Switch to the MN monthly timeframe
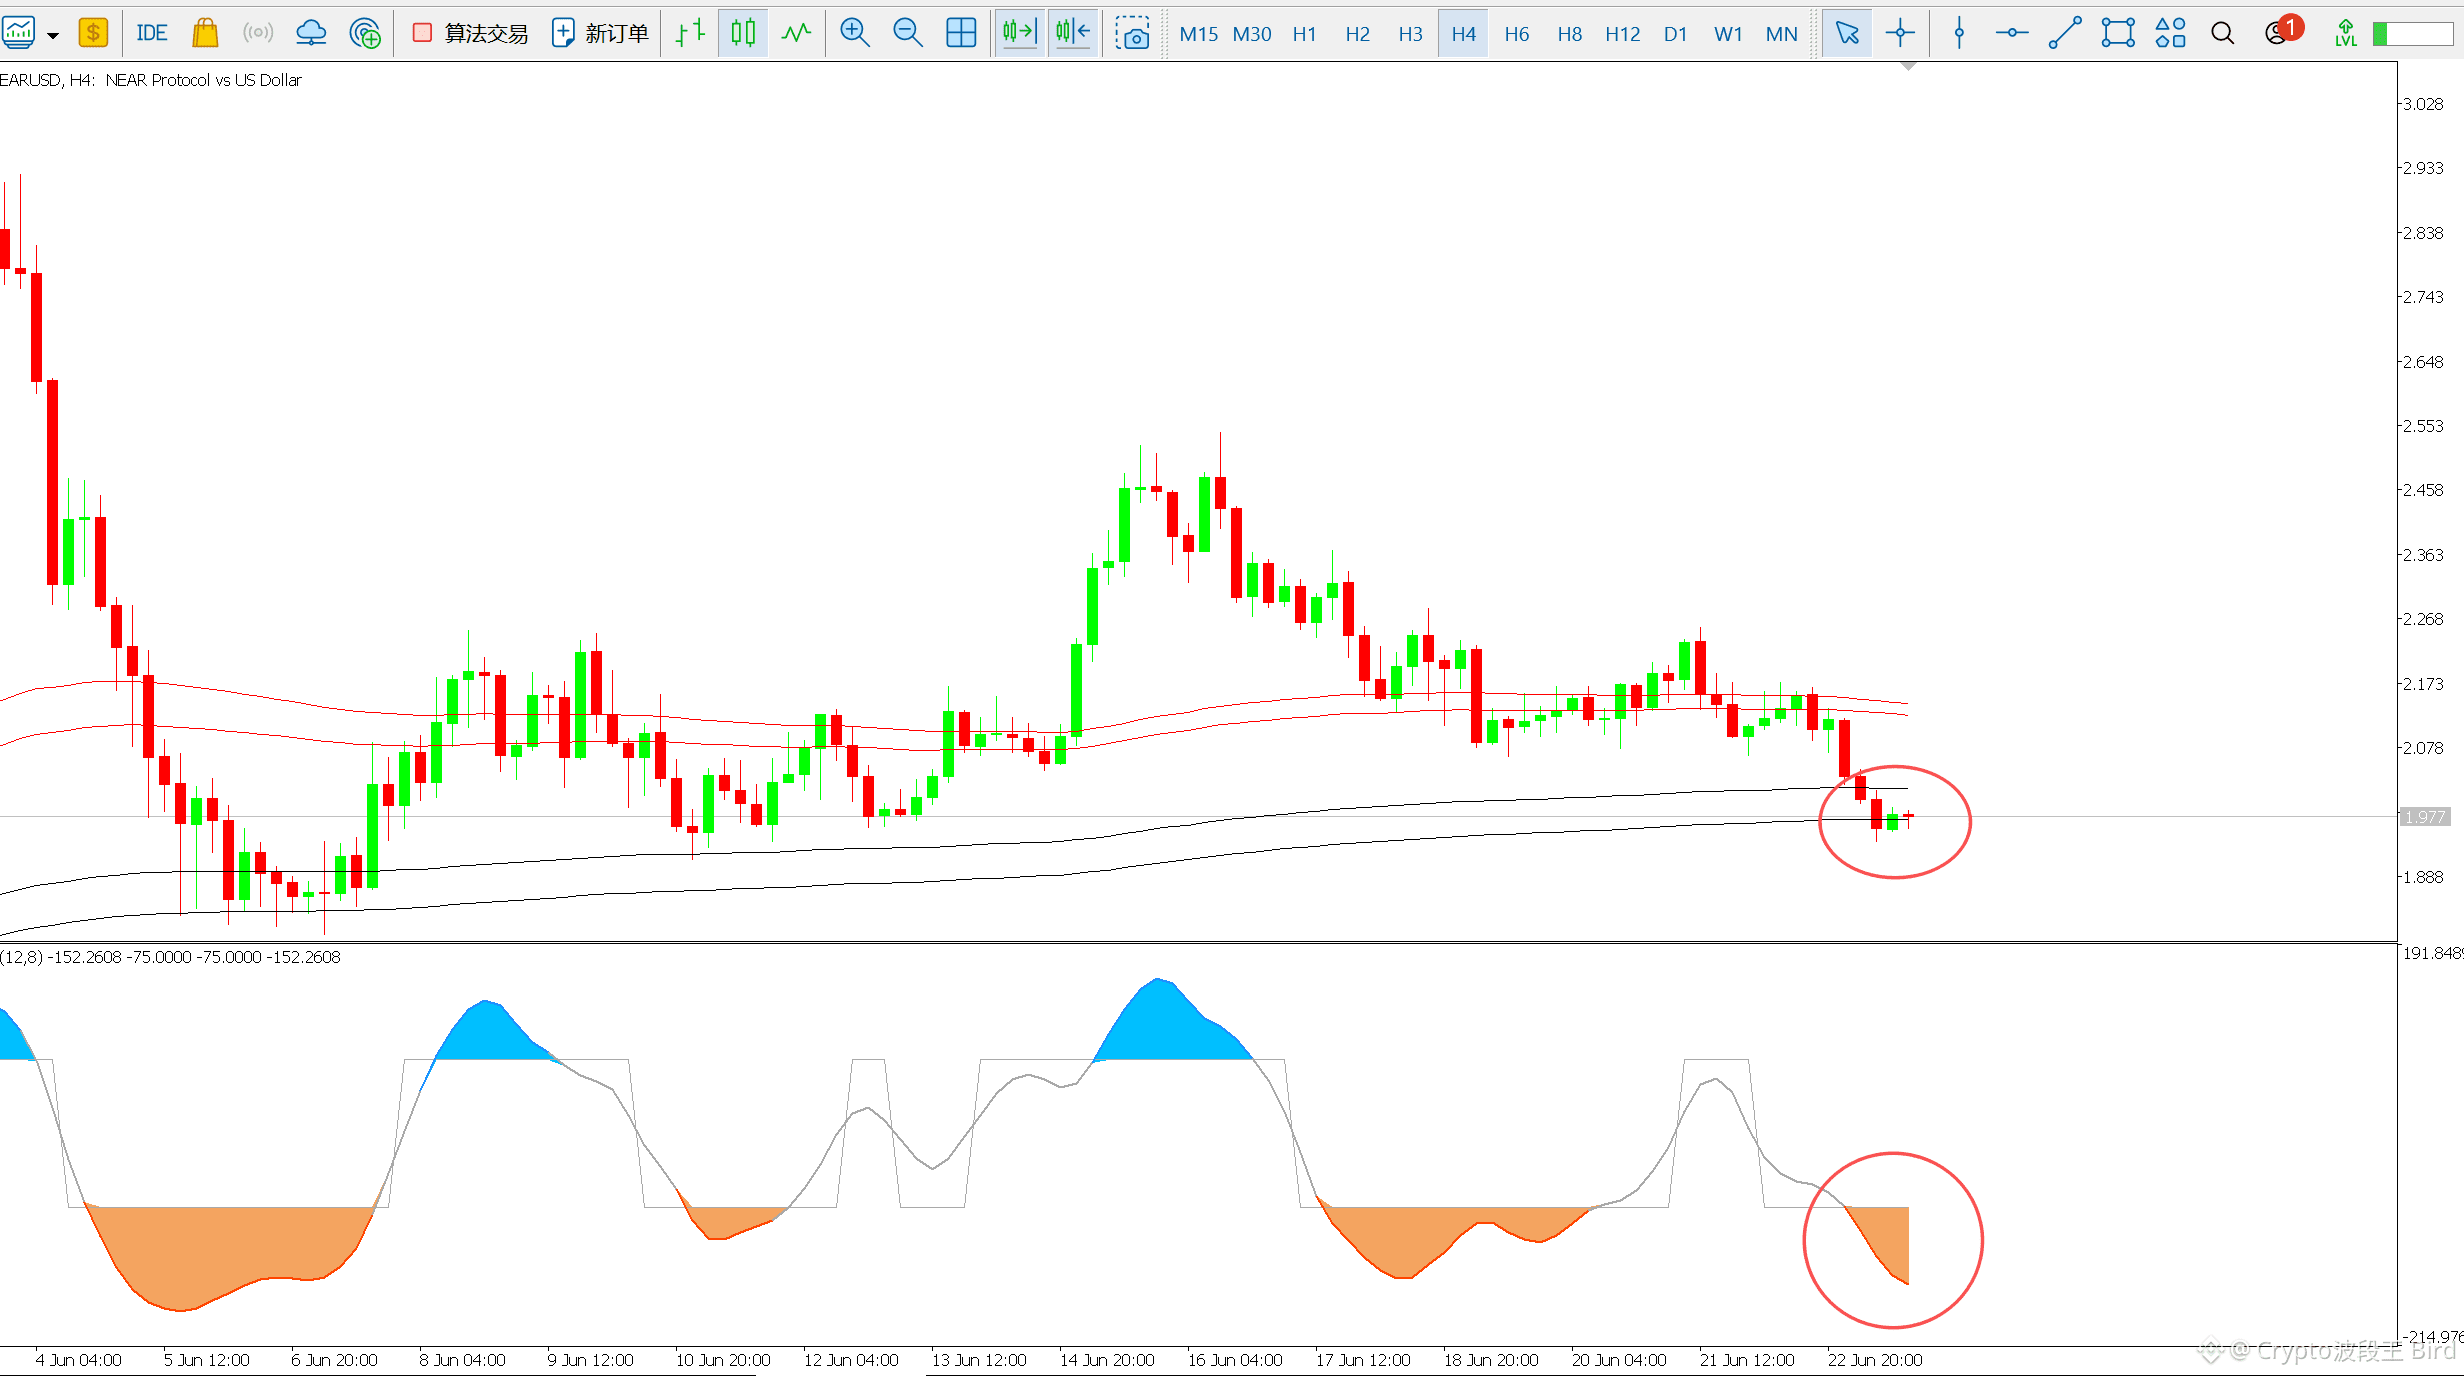The height and width of the screenshot is (1376, 2464). click(x=1781, y=34)
